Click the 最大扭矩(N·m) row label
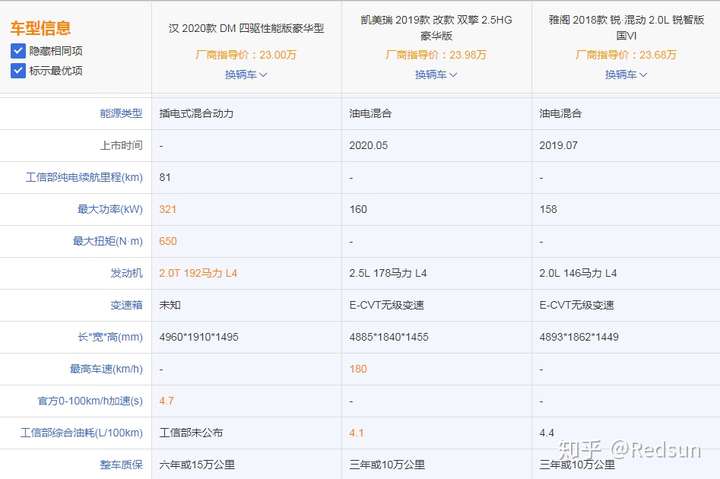 click(107, 241)
